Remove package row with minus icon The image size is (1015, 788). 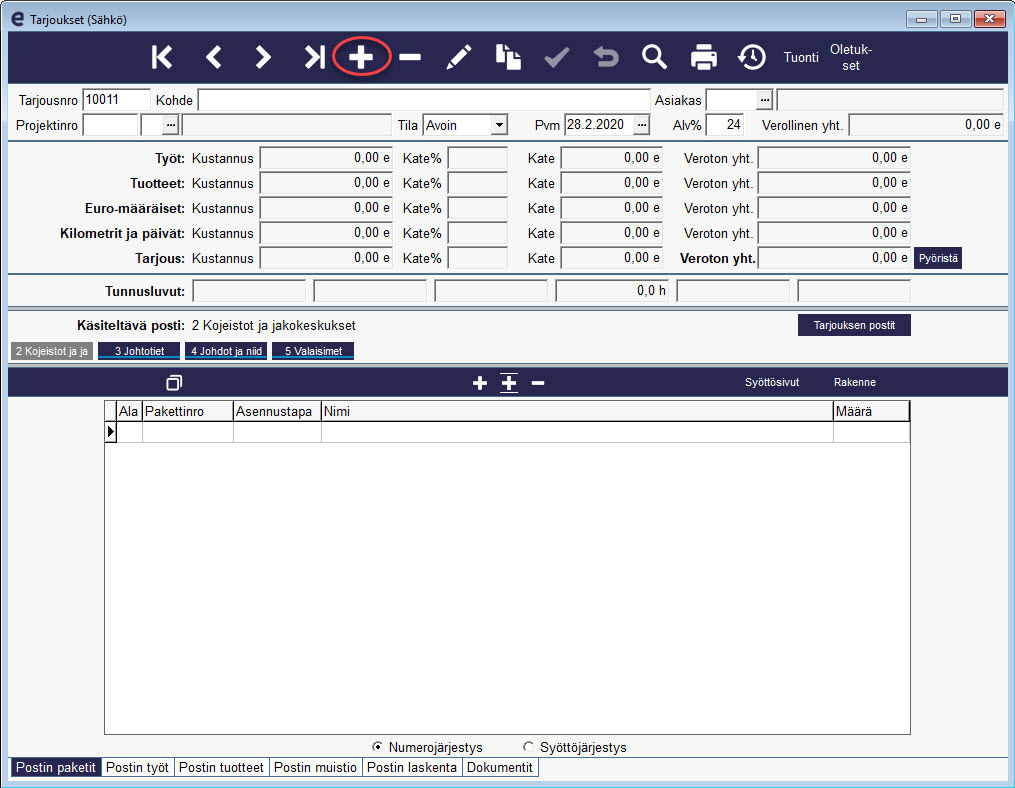538,383
